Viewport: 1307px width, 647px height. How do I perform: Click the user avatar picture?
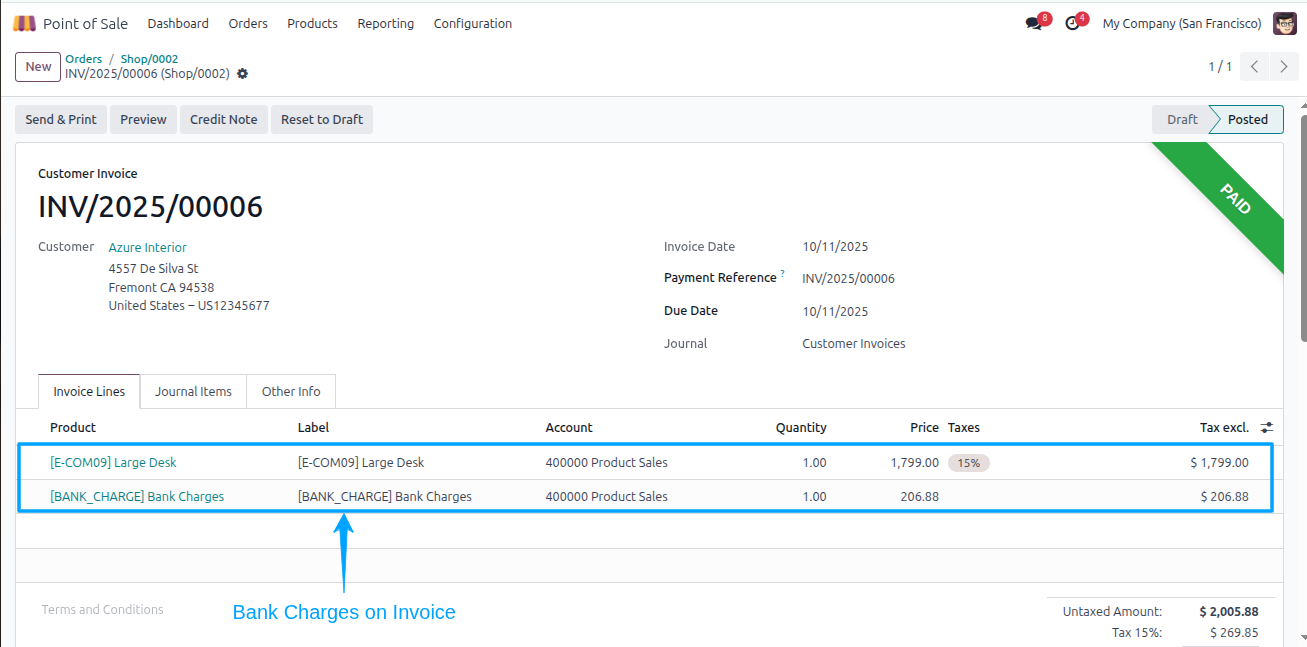click(1285, 23)
